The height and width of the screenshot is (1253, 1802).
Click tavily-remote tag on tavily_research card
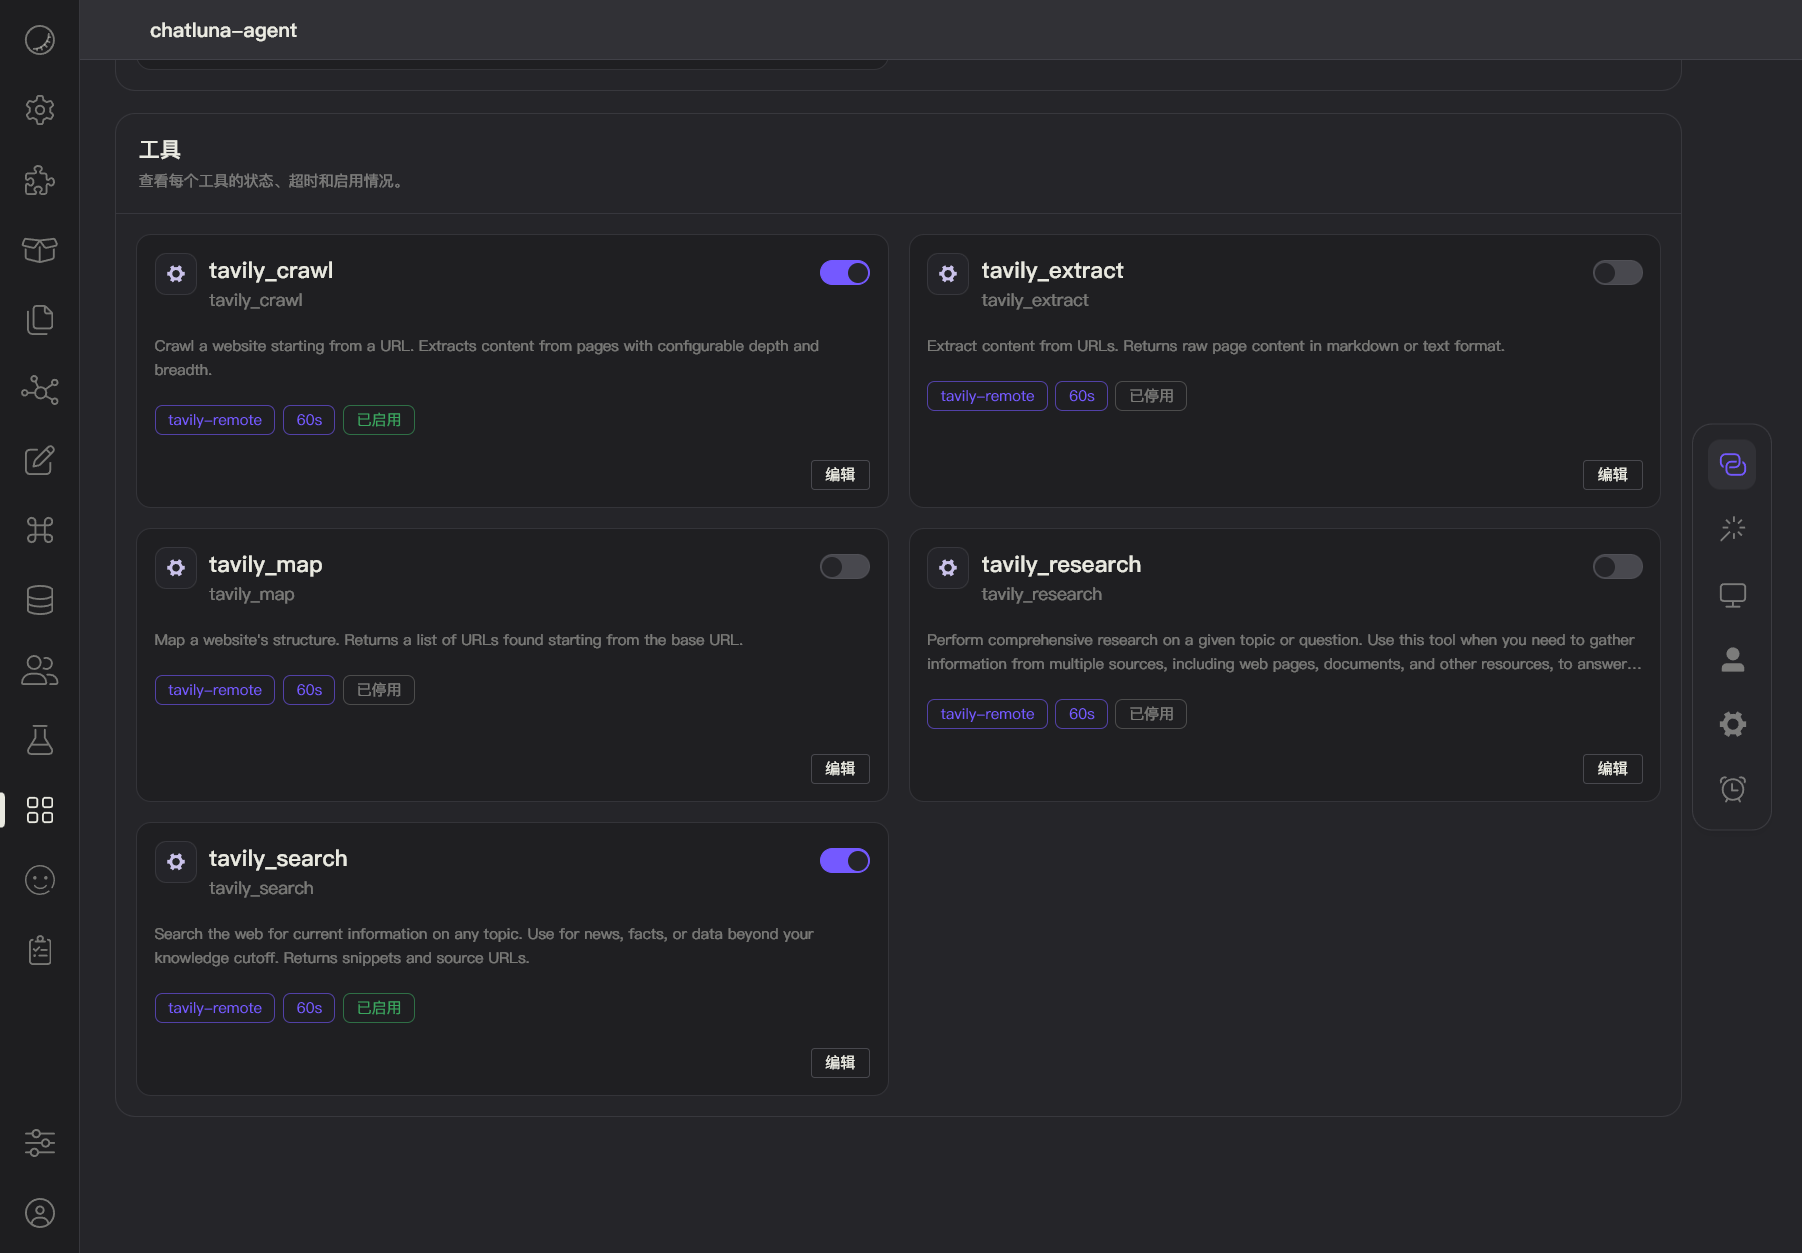tap(987, 714)
